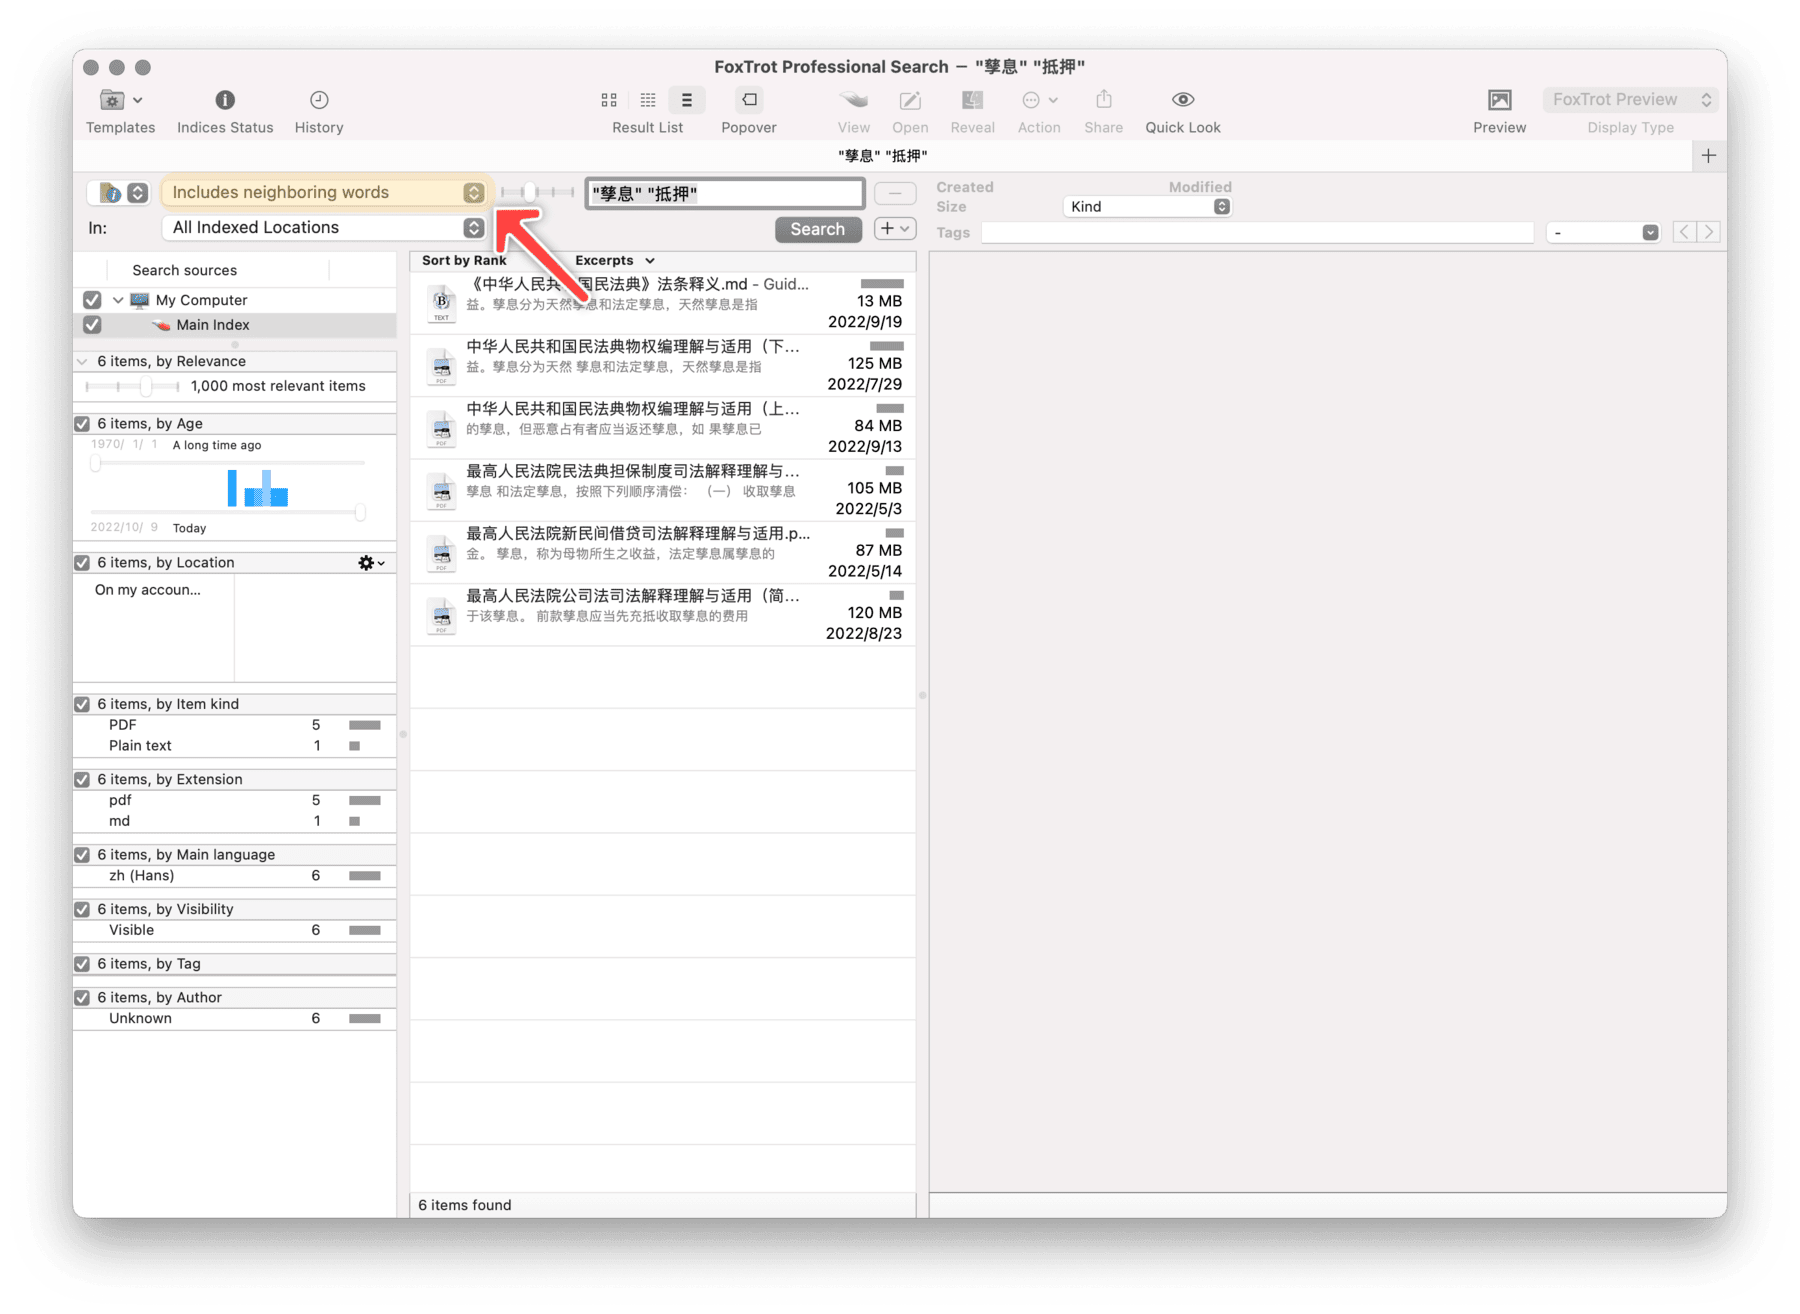The width and height of the screenshot is (1800, 1314).
Task: Filter by md extension
Action: click(x=235, y=821)
